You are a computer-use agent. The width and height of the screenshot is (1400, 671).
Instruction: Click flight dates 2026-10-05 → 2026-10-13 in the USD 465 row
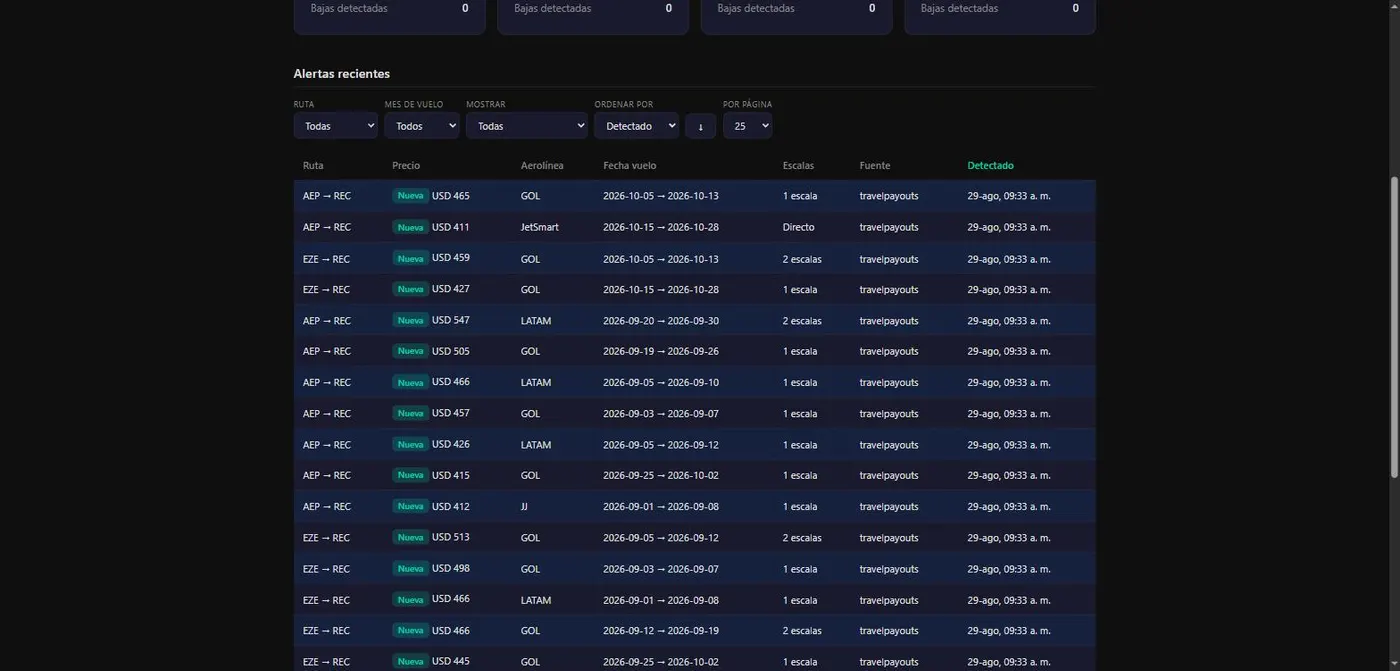click(x=661, y=196)
